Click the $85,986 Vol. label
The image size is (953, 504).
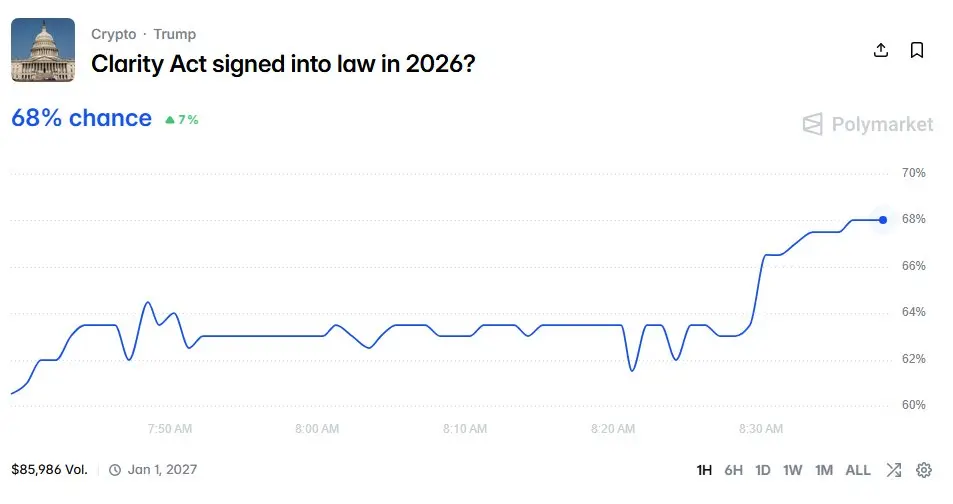pyautogui.click(x=50, y=470)
